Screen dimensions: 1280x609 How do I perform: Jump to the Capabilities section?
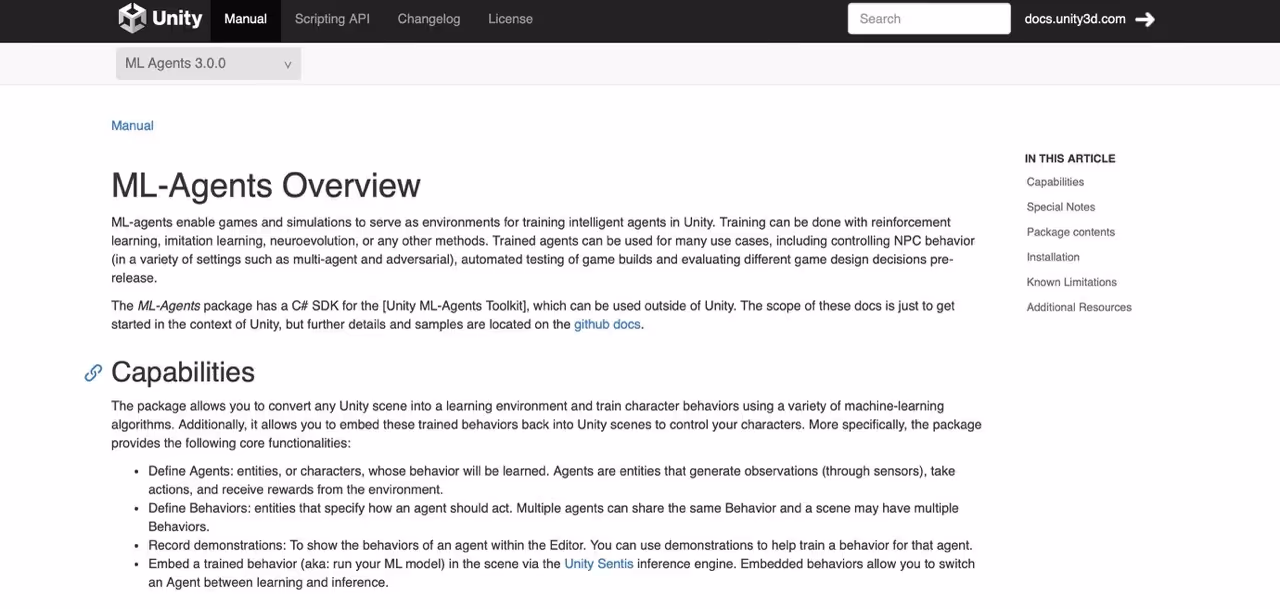coord(1055,181)
